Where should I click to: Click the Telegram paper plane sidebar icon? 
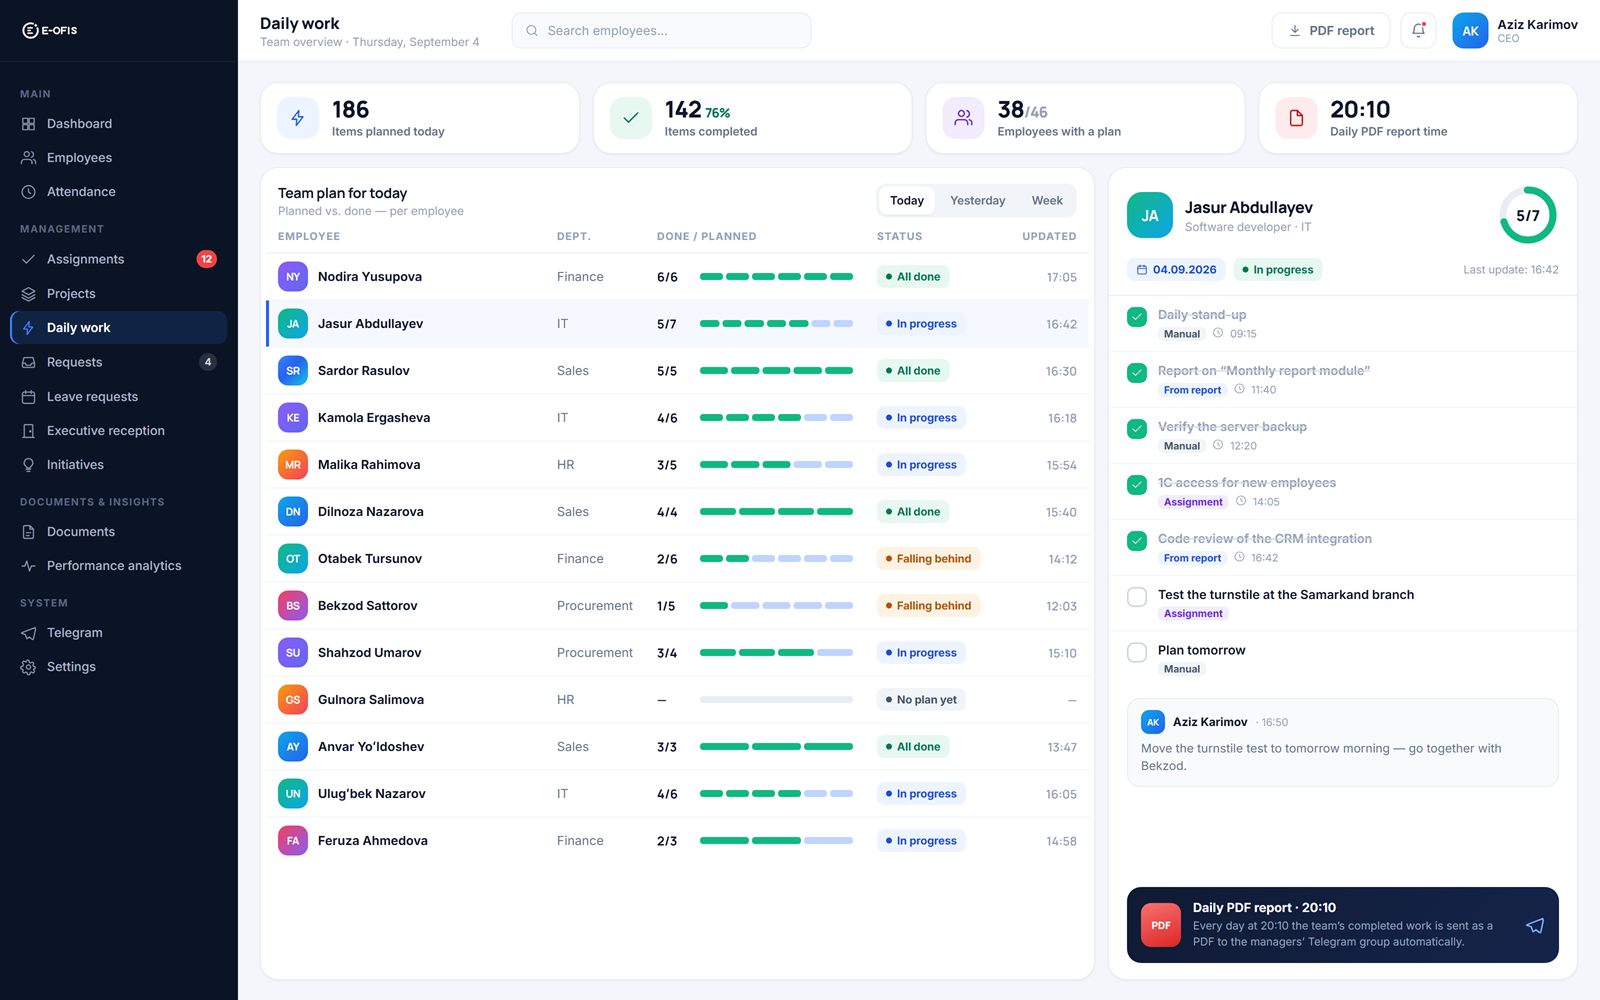(28, 633)
